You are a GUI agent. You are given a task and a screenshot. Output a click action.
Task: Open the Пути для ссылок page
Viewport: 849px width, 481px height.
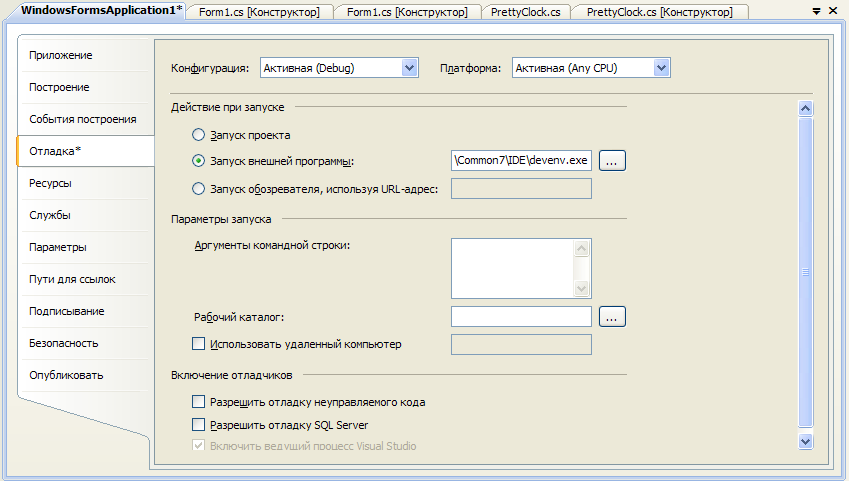click(84, 279)
